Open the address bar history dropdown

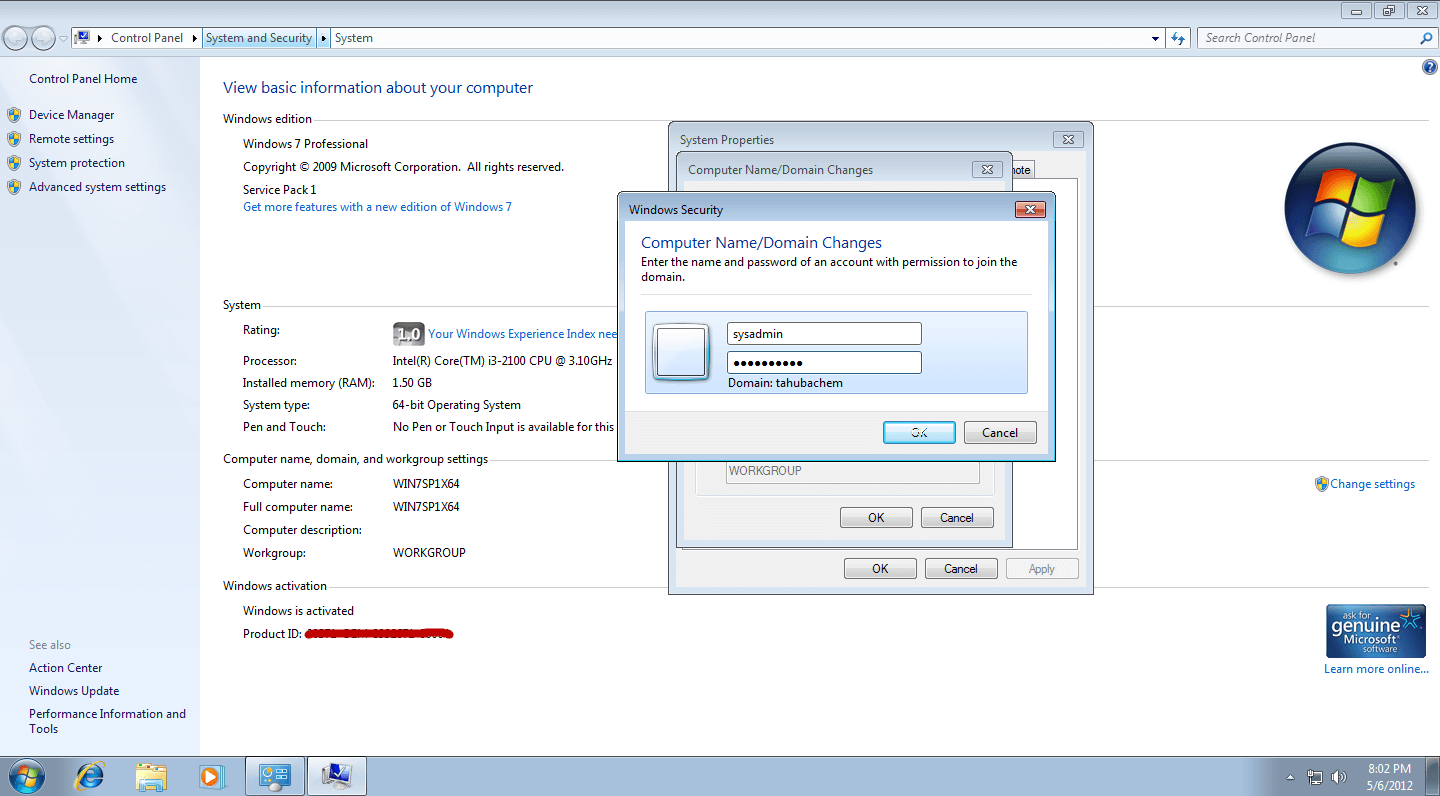tap(1156, 38)
